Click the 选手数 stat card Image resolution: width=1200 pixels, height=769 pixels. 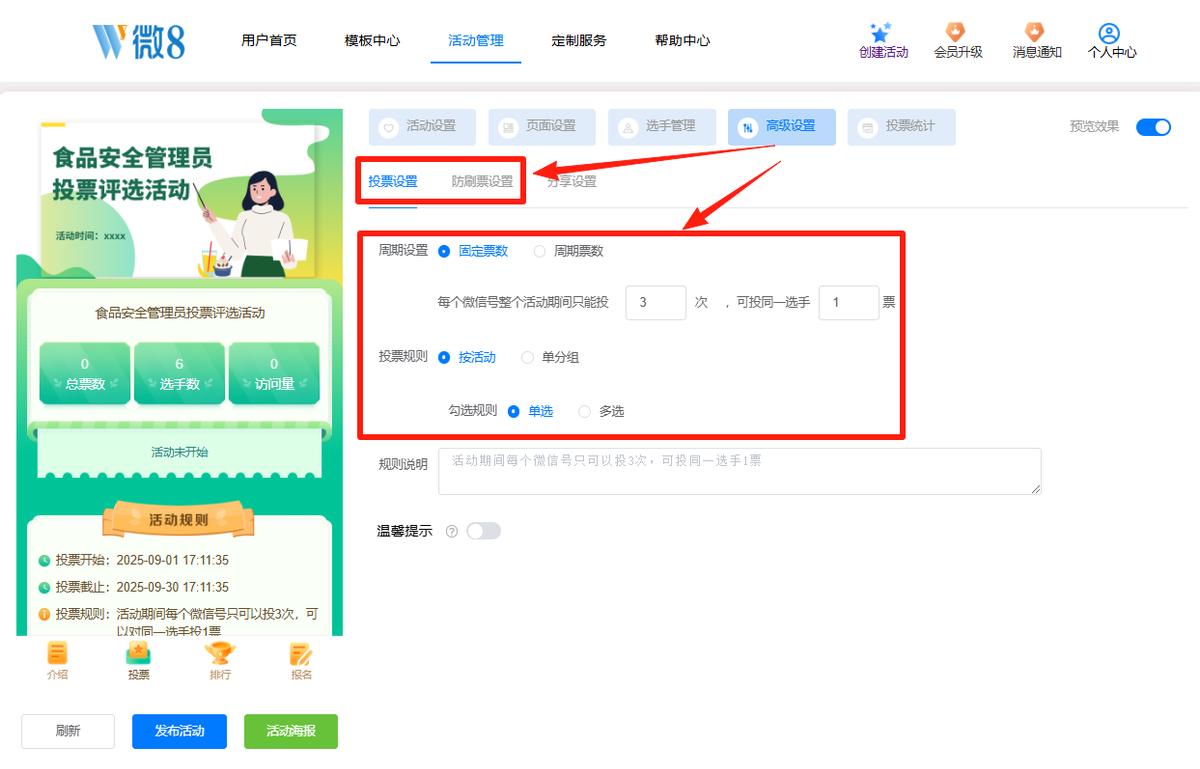[180, 374]
